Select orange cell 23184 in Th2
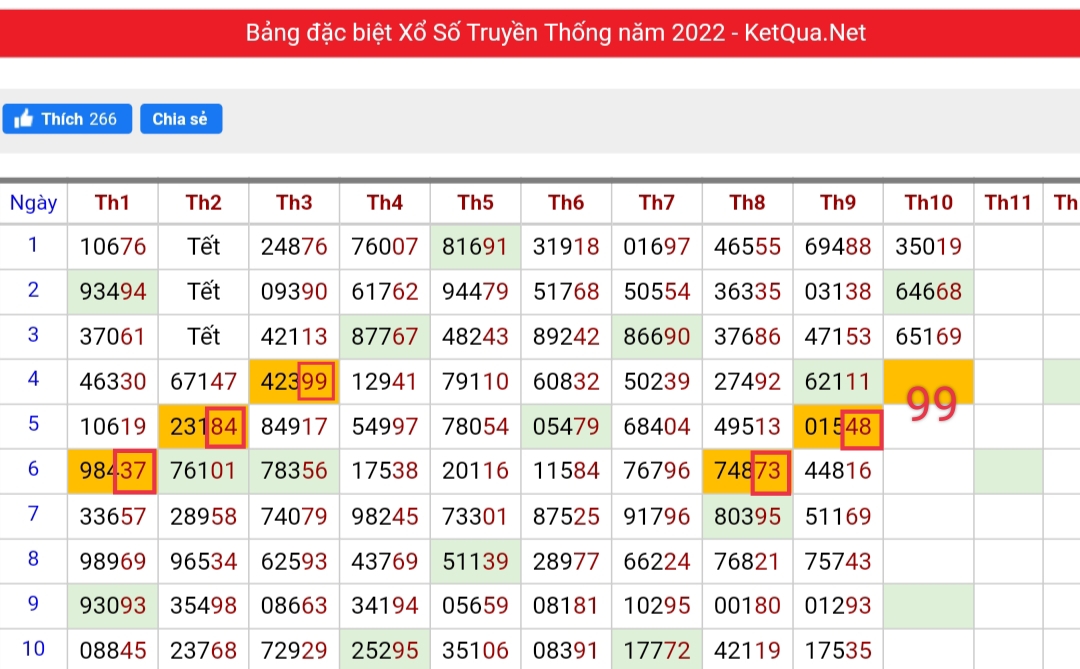Viewport: 1080px width, 669px height. click(x=203, y=427)
